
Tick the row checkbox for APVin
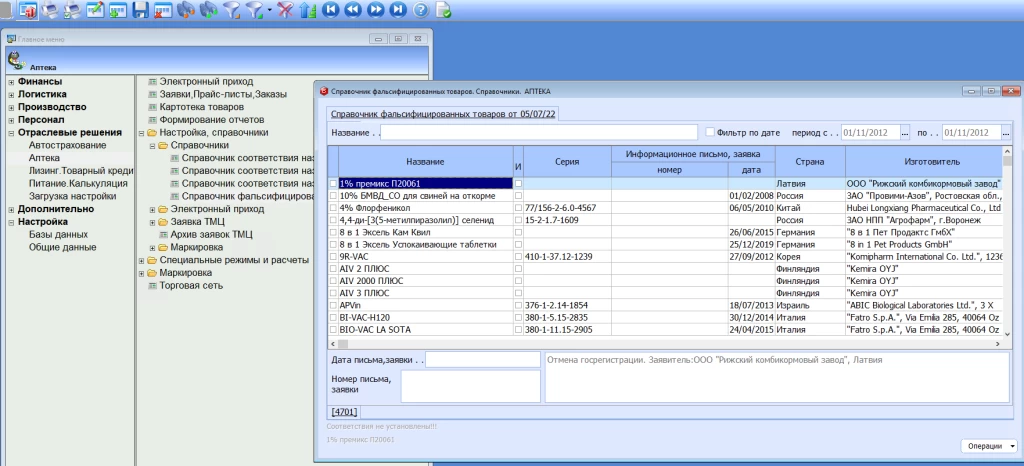coord(334,305)
